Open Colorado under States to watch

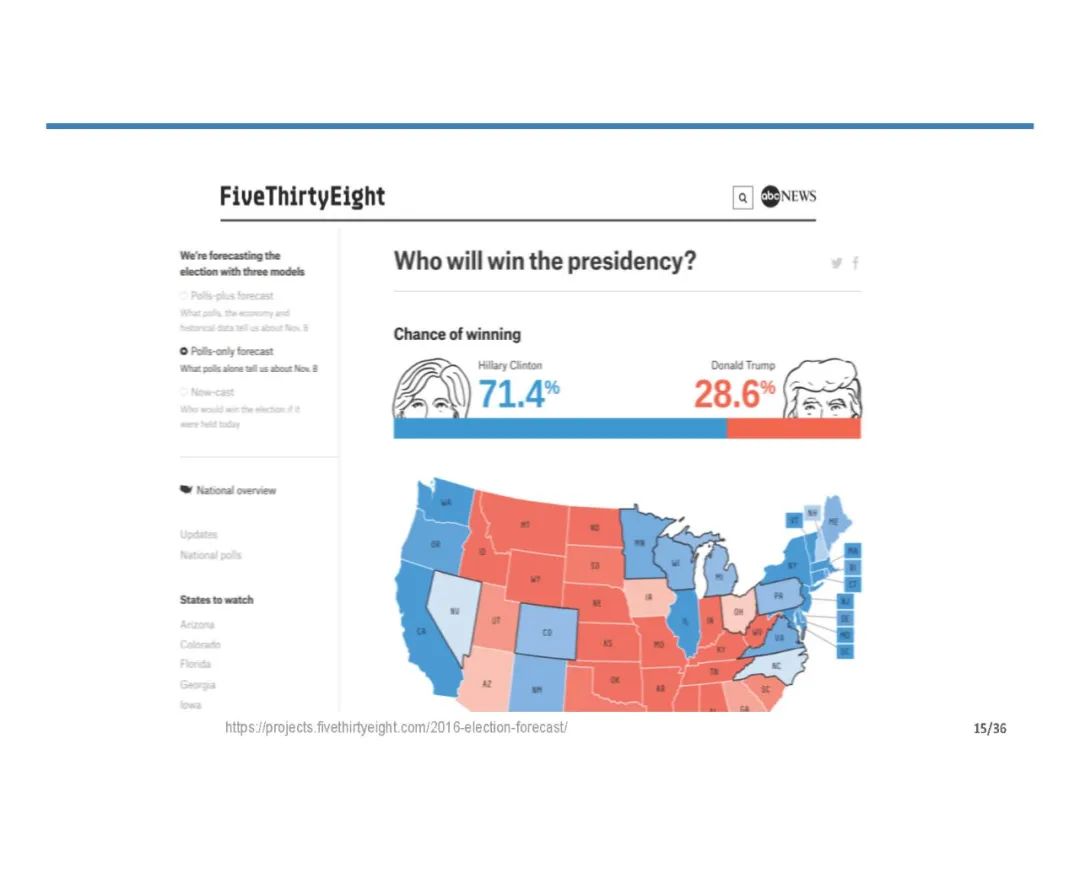[200, 645]
